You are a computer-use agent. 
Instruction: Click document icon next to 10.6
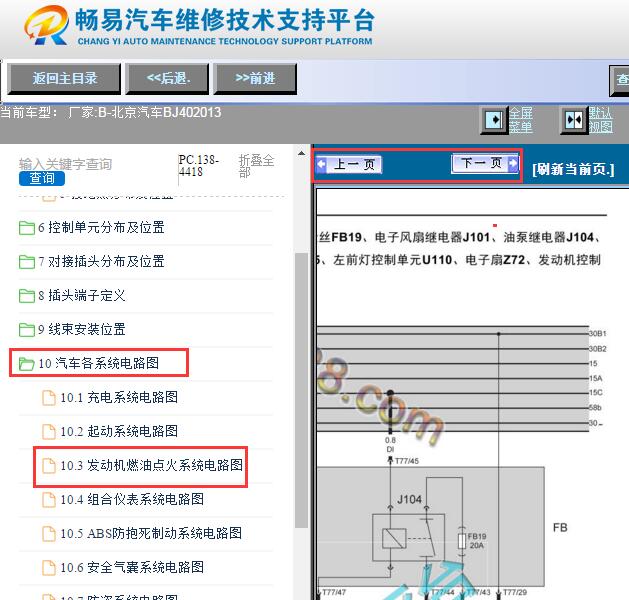click(49, 568)
